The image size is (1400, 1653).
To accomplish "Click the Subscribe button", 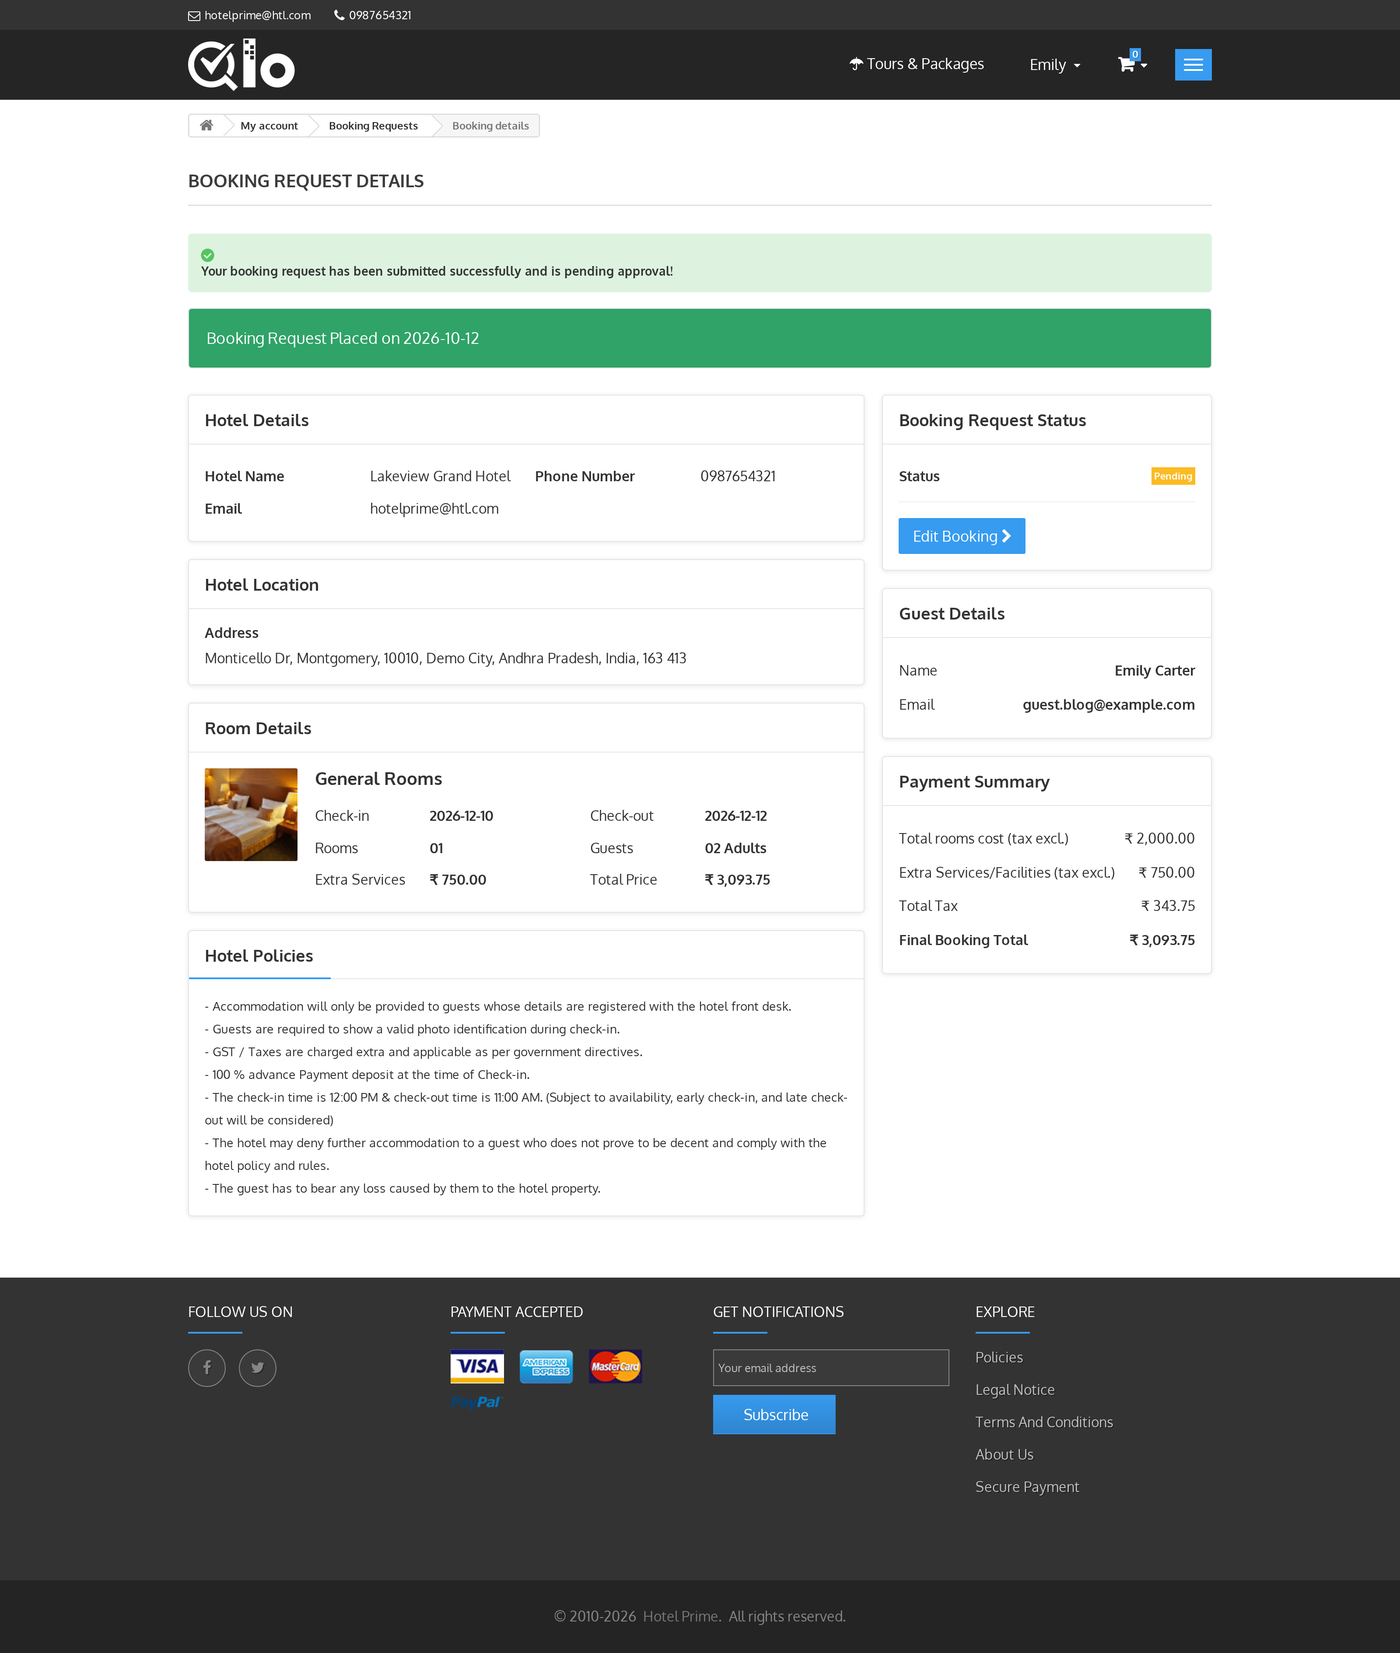I will tap(774, 1415).
